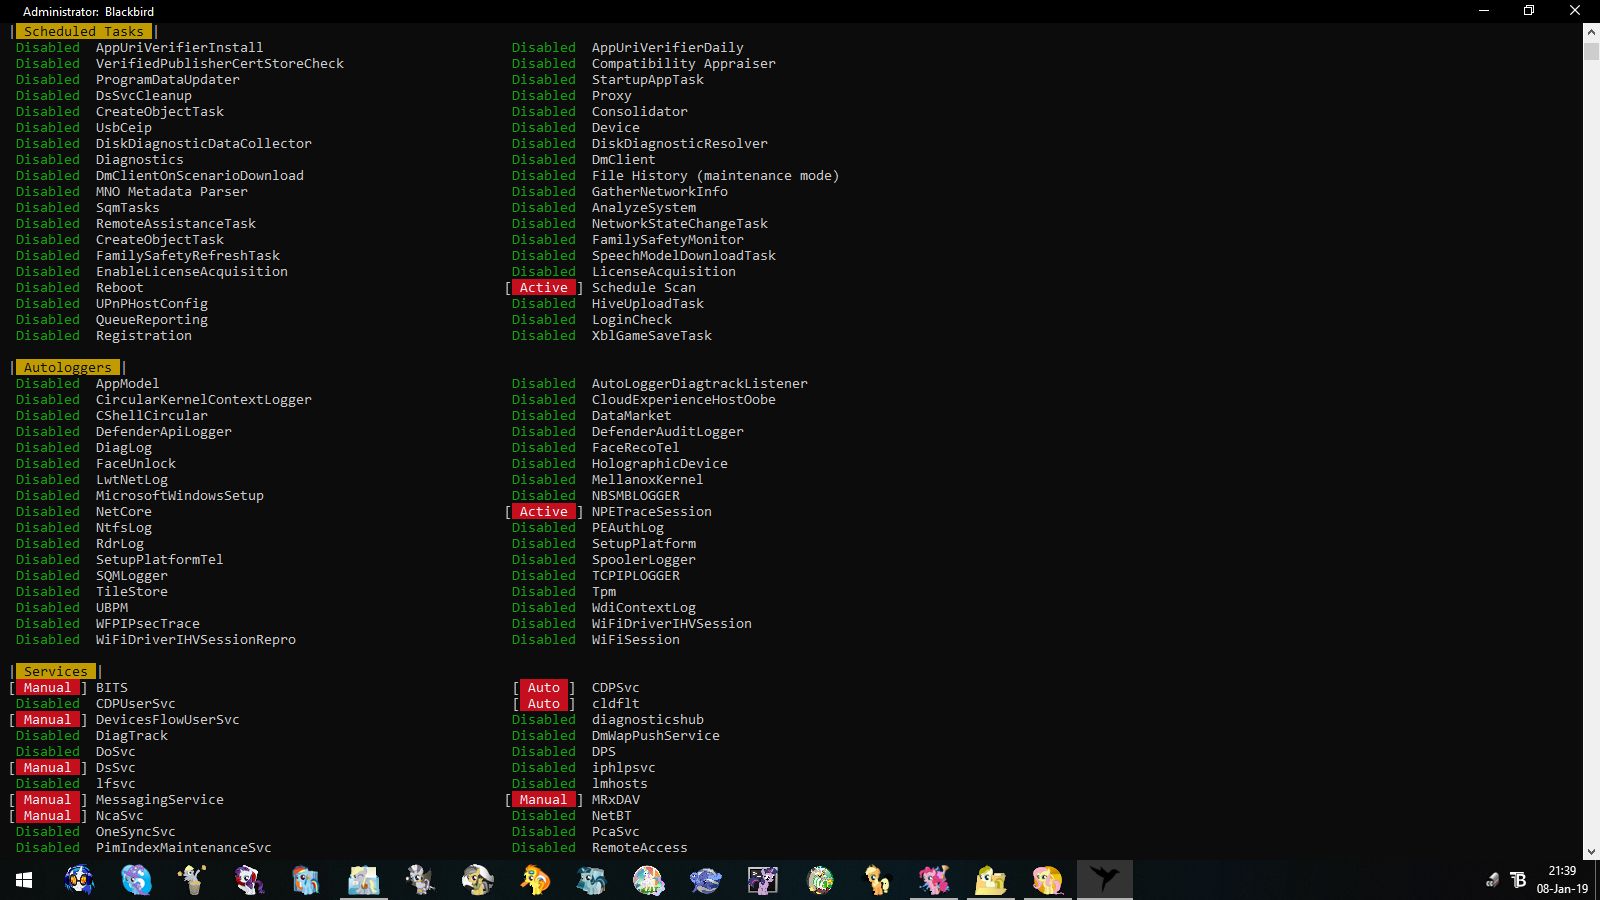Launch the blue-maned pony with purple glasses
The image size is (1600, 900).
pyautogui.click(x=80, y=880)
